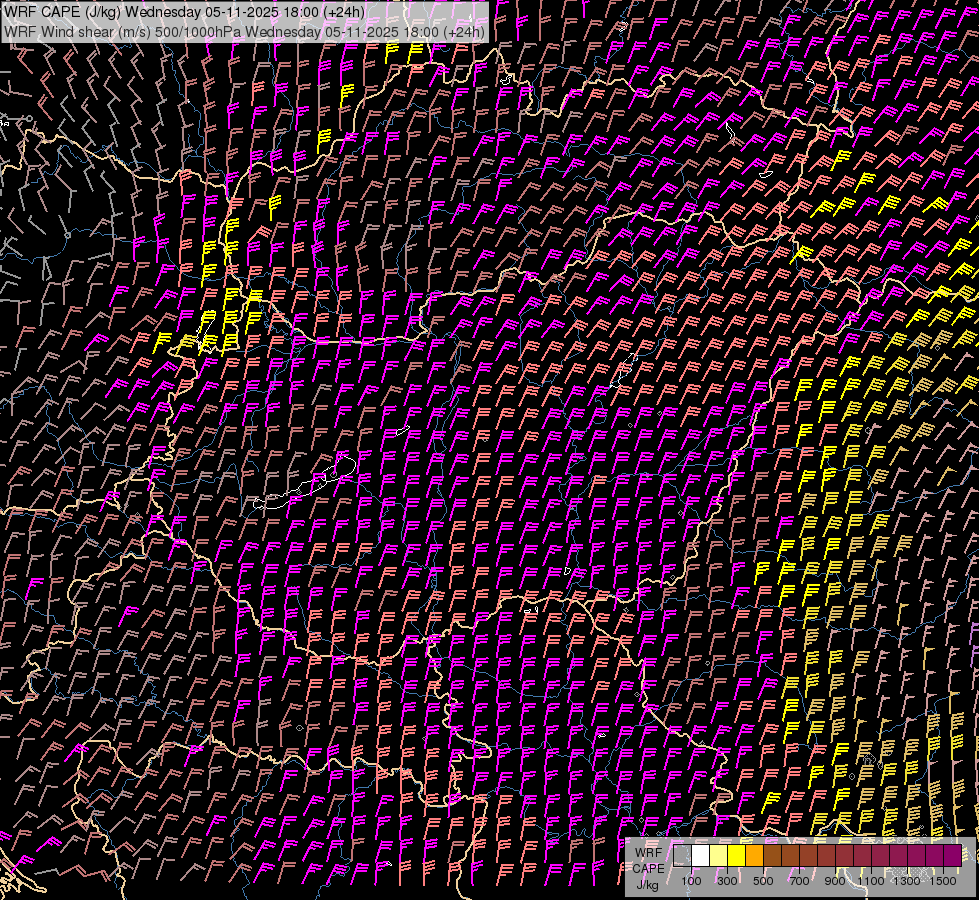Click the 500 legend tick label

pyautogui.click(x=763, y=881)
